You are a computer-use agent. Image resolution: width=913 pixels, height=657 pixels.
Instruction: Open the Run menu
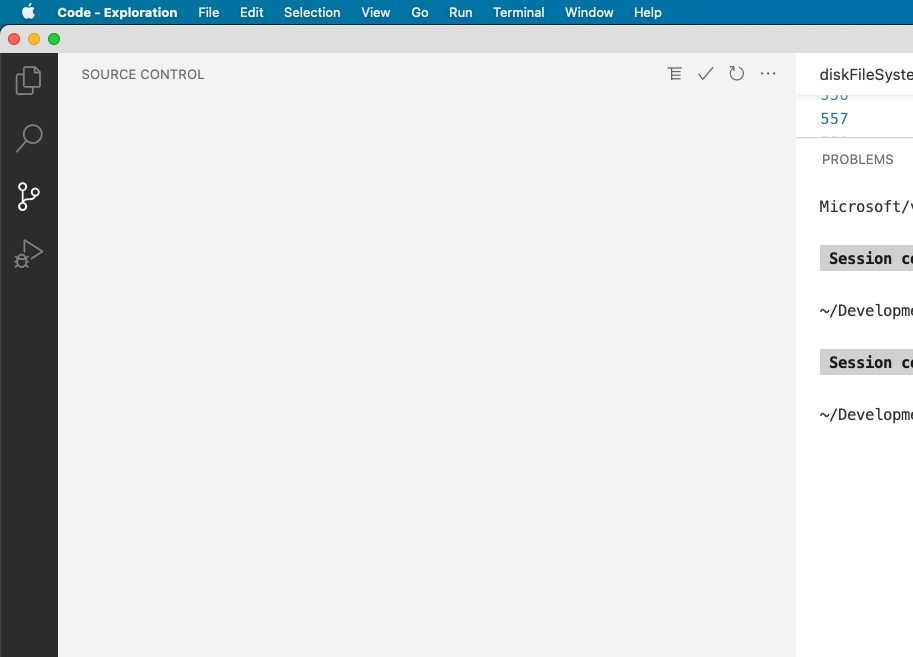(461, 12)
